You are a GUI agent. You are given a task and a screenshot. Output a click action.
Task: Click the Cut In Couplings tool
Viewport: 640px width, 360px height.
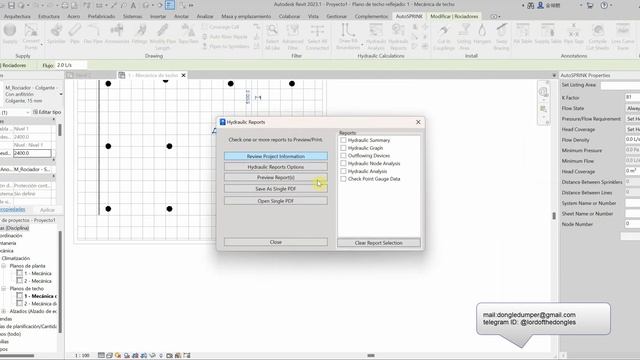tap(444, 37)
